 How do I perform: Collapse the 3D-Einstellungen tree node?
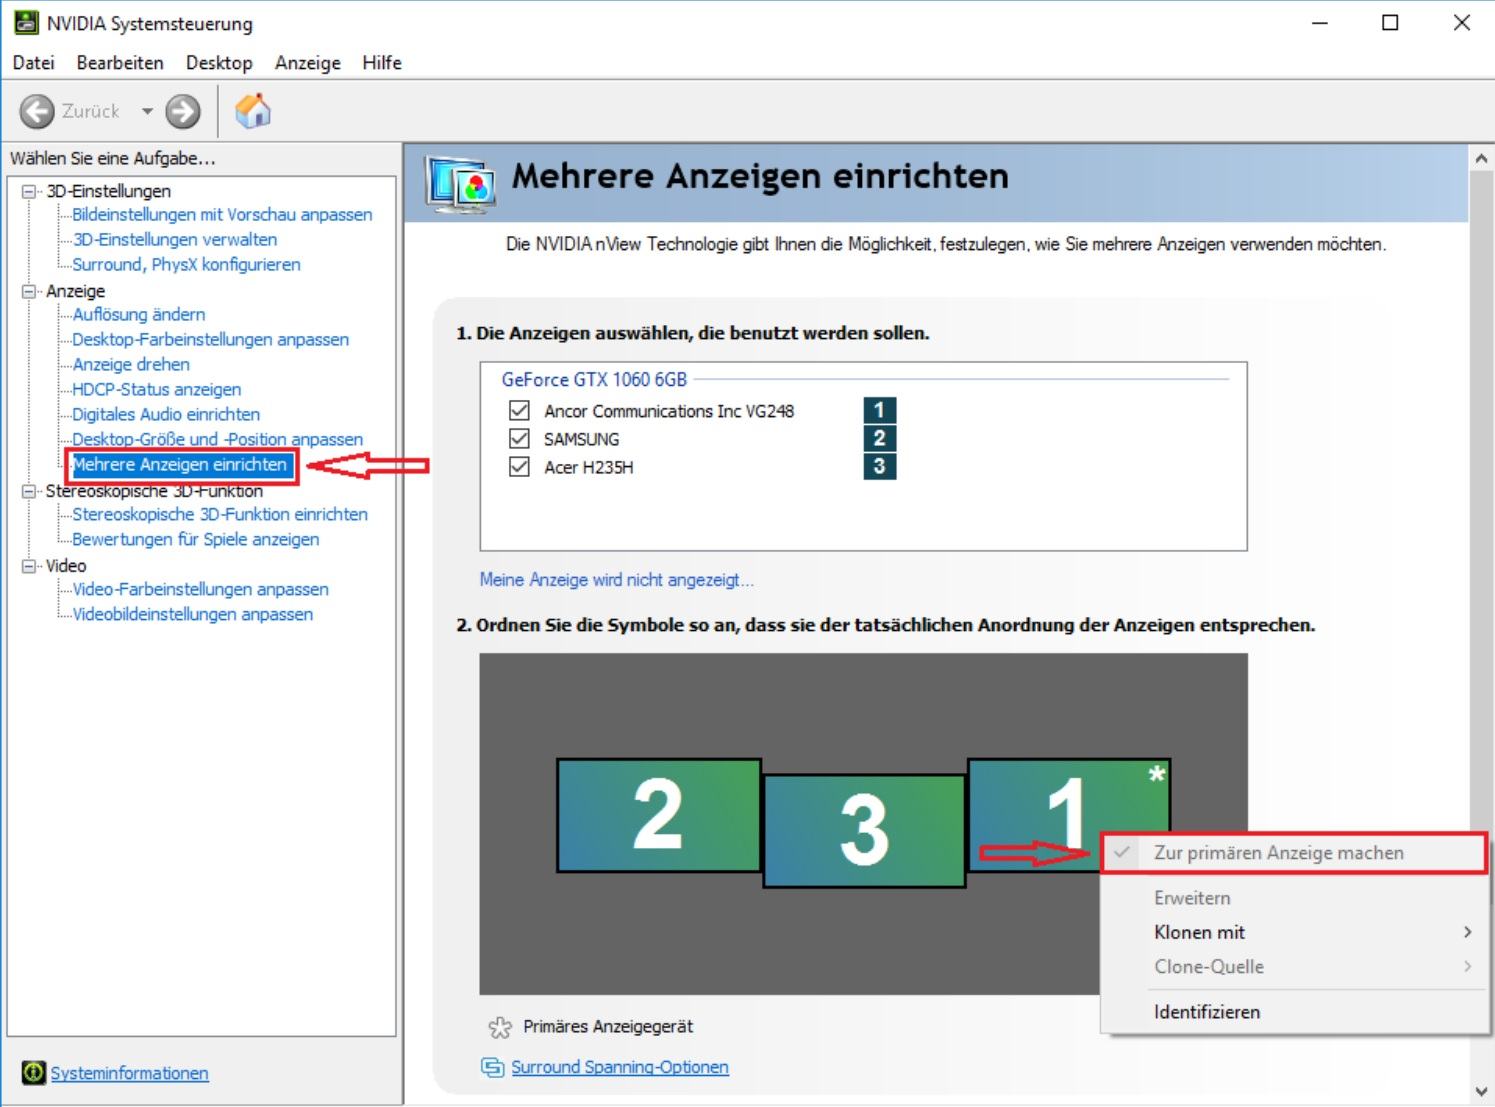click(x=29, y=191)
